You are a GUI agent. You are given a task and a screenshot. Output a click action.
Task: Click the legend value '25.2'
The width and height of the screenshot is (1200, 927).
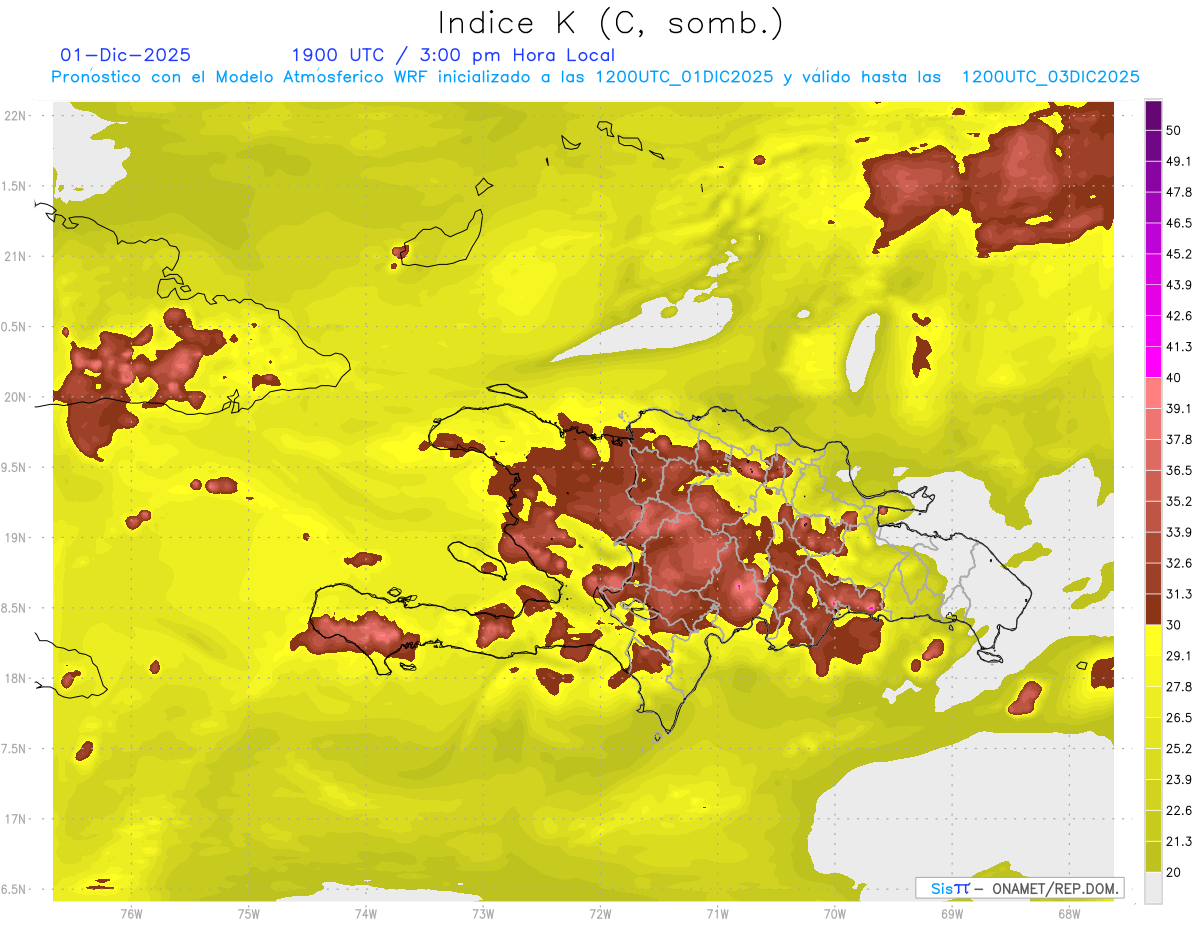tap(1180, 749)
